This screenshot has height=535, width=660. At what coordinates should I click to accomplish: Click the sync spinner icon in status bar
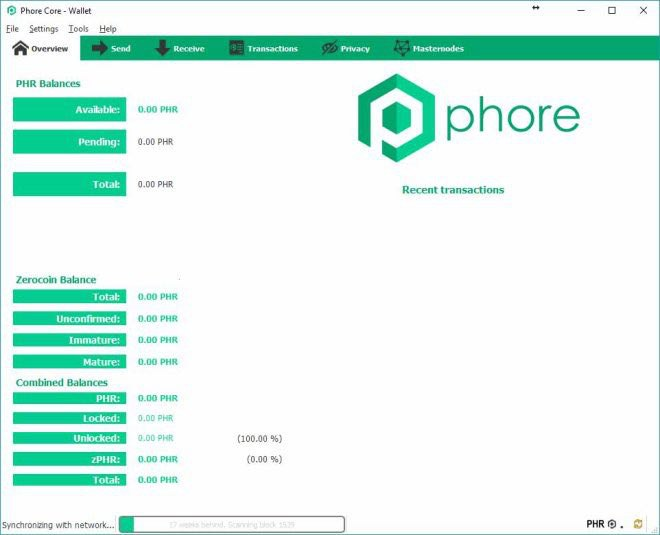pyautogui.click(x=638, y=524)
